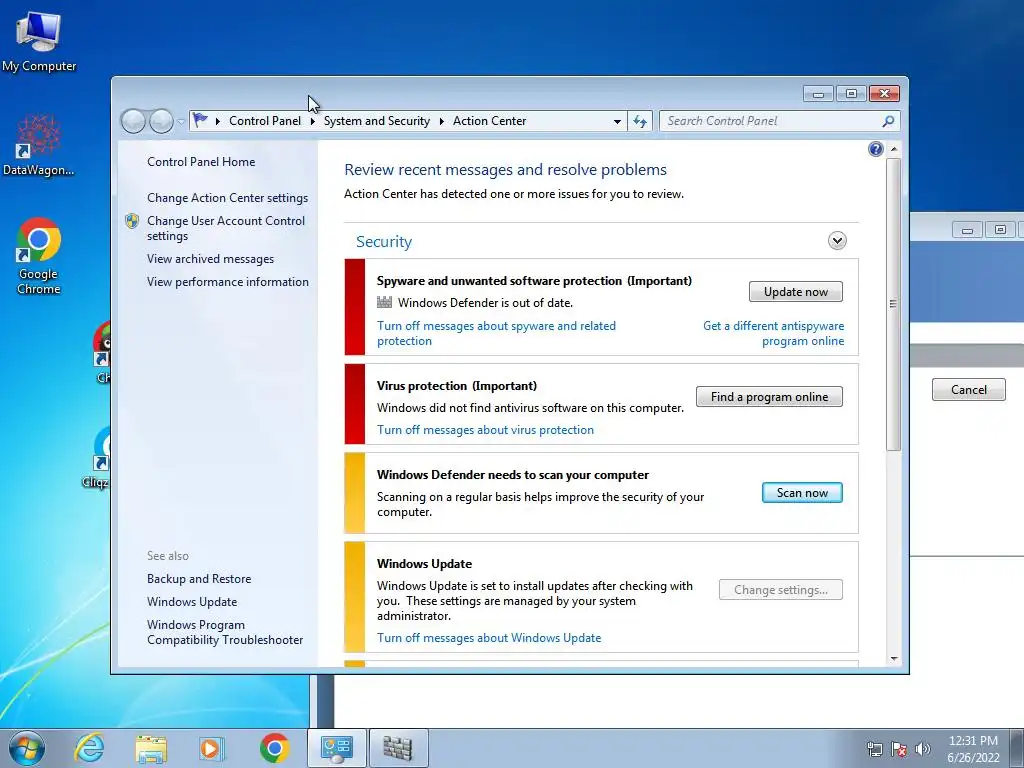Click the Change settings button for Windows Update
The width and height of the screenshot is (1024, 768).
pyautogui.click(x=780, y=590)
